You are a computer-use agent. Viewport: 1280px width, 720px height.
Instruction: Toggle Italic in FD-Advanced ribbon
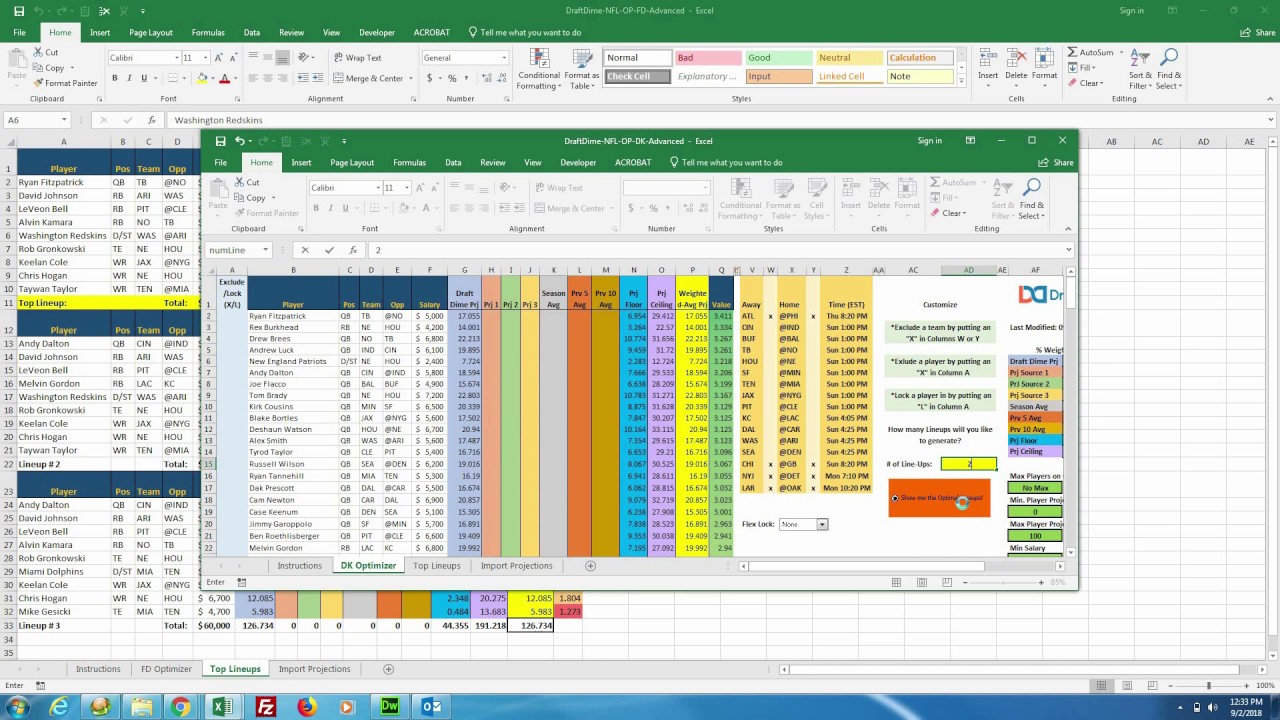129,78
